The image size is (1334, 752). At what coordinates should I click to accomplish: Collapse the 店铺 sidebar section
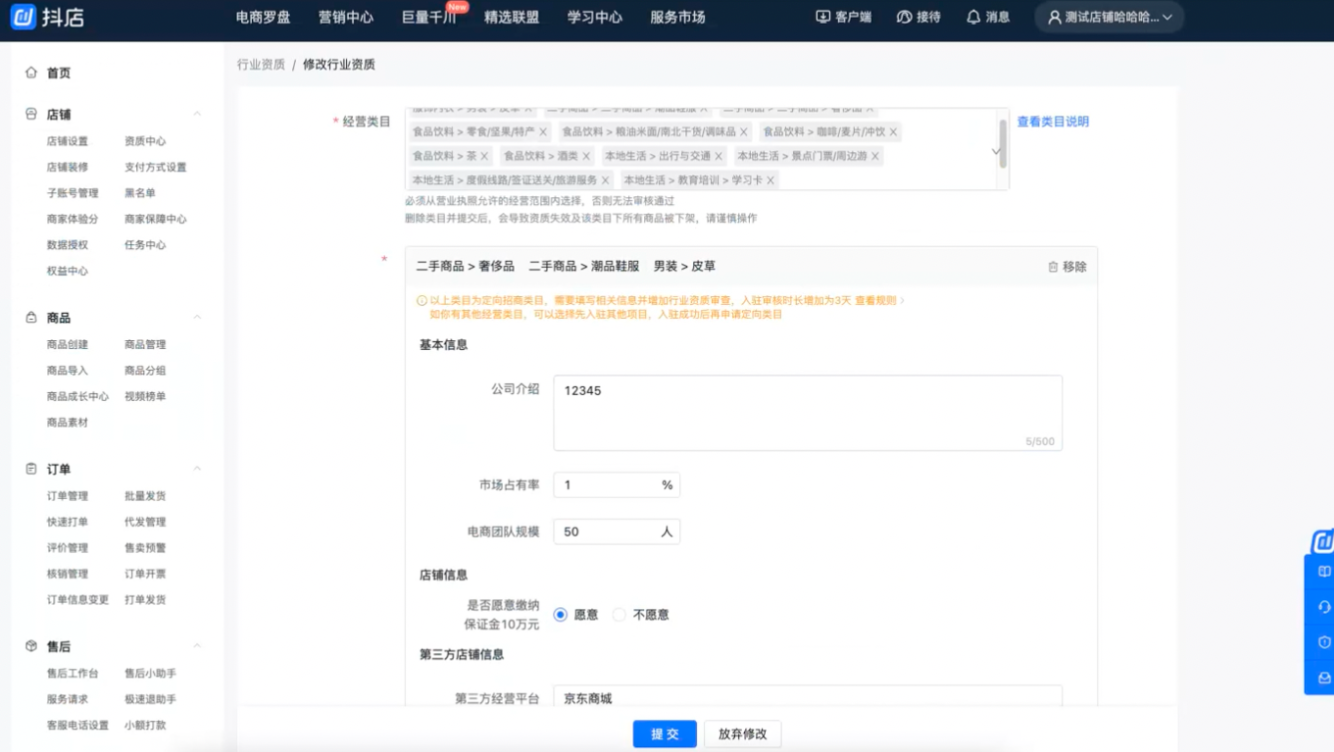point(197,114)
